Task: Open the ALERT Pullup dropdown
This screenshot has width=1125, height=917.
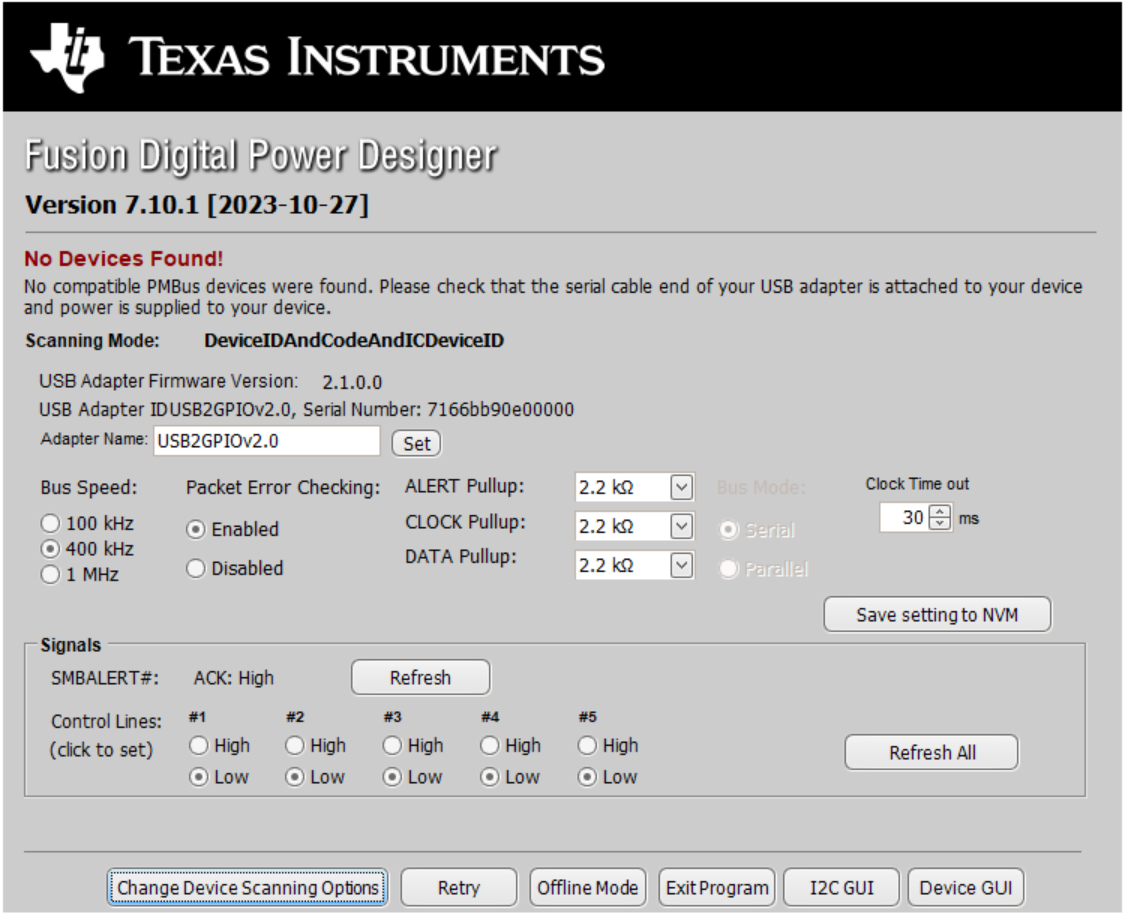Action: pyautogui.click(x=682, y=488)
